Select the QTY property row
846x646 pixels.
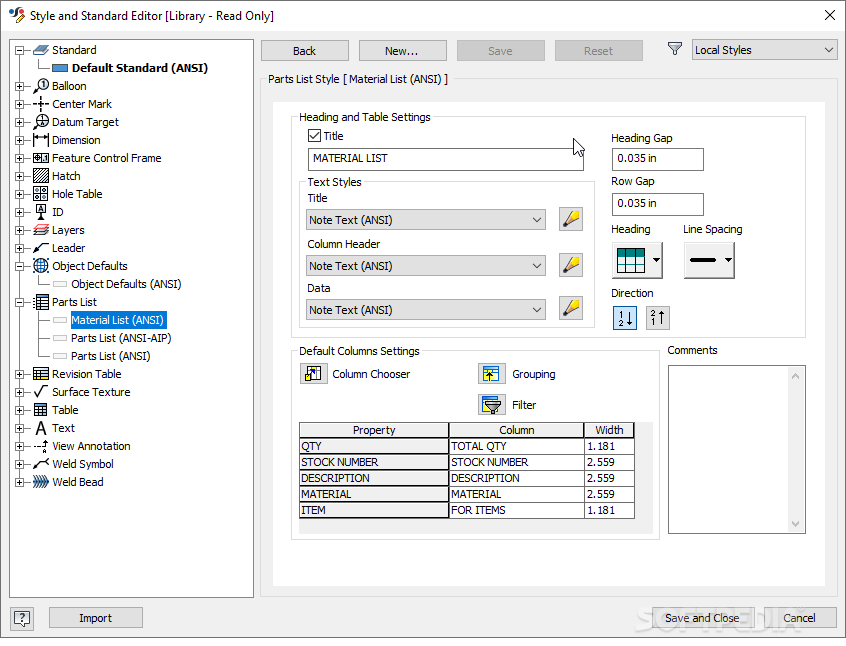(374, 446)
